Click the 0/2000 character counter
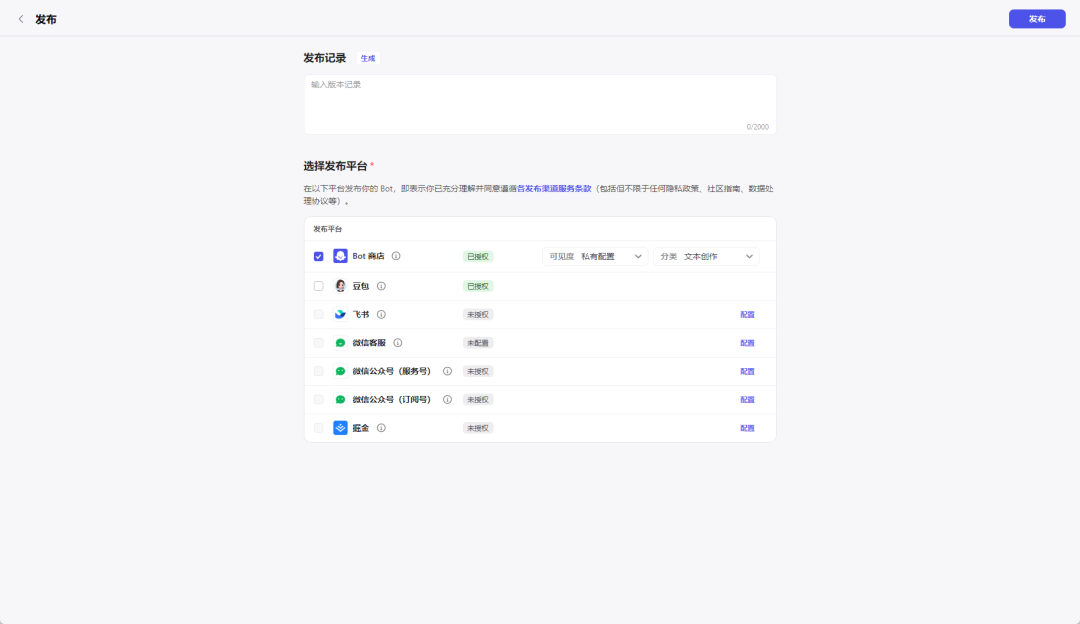The height and width of the screenshot is (624, 1080). (x=757, y=127)
